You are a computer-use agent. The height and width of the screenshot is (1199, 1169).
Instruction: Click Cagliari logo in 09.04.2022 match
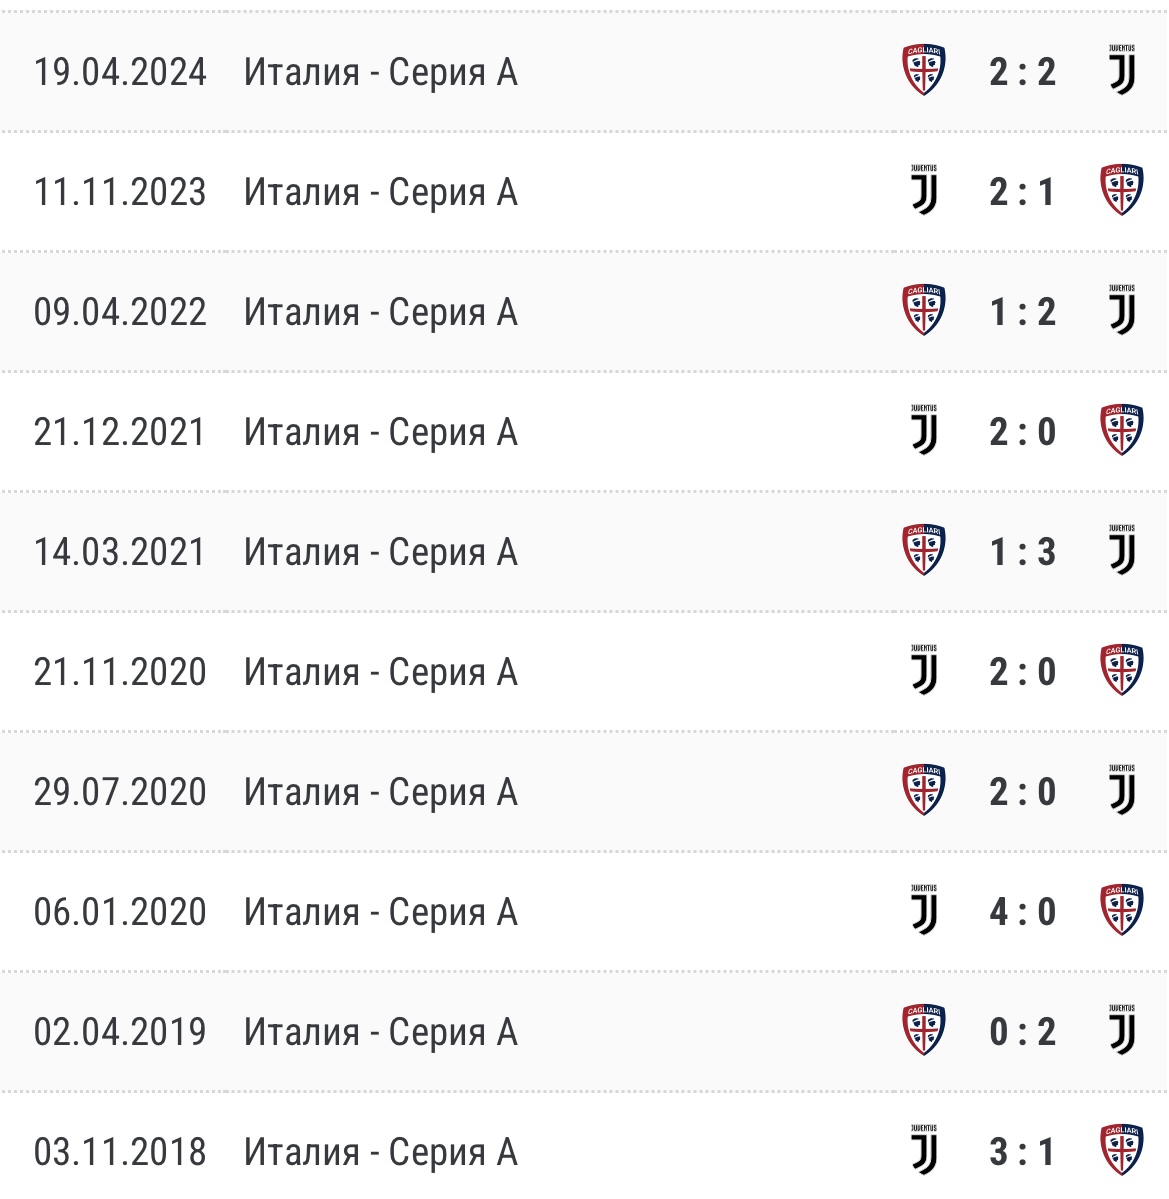click(924, 311)
